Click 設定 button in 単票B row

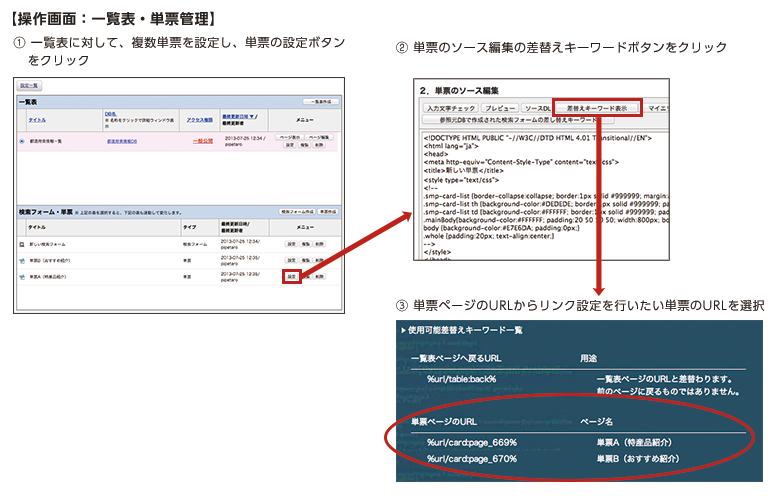point(292,260)
